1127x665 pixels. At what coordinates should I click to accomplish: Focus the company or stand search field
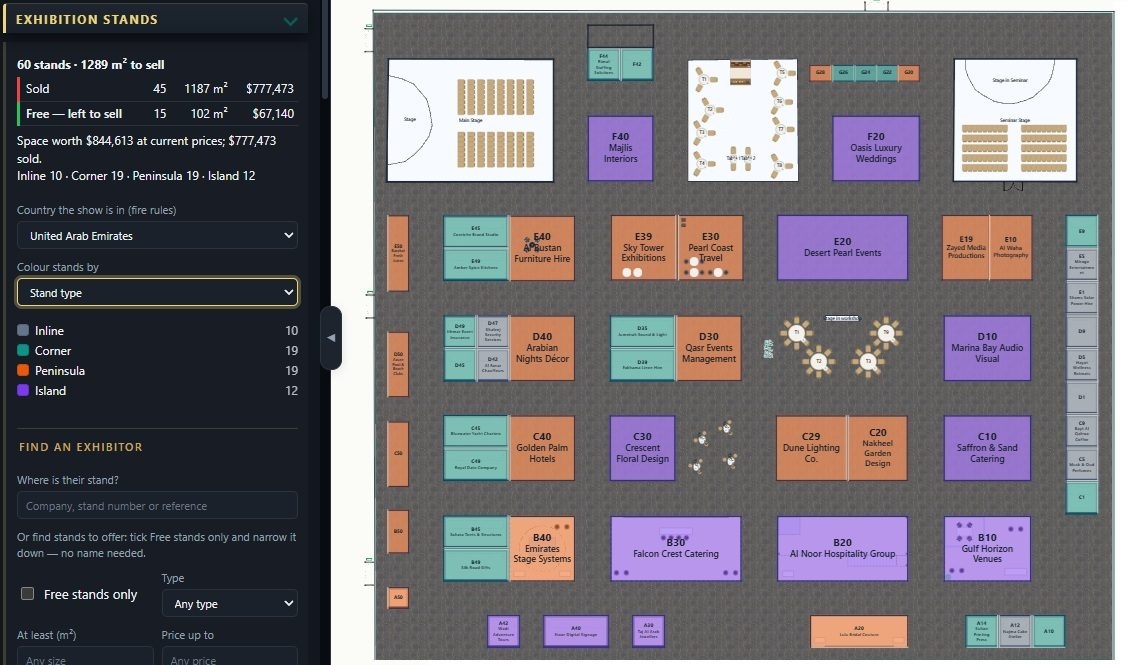(157, 505)
